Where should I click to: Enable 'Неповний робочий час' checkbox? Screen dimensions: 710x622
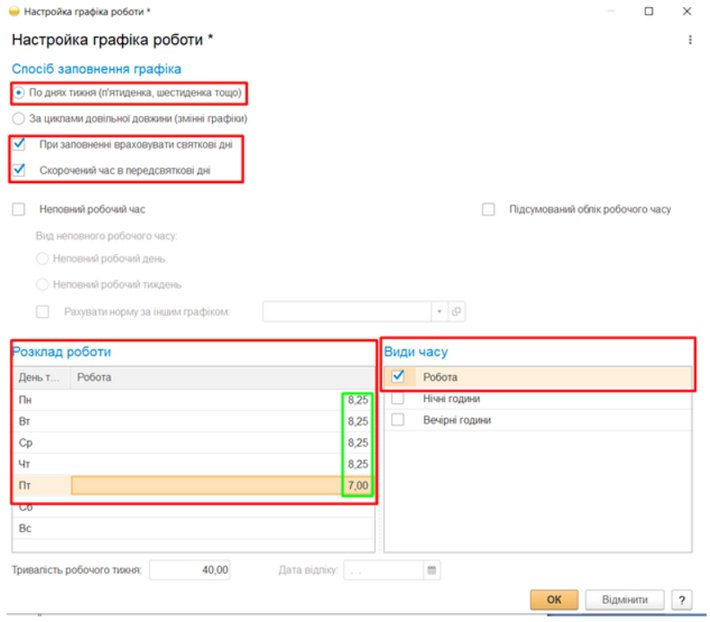click(19, 209)
